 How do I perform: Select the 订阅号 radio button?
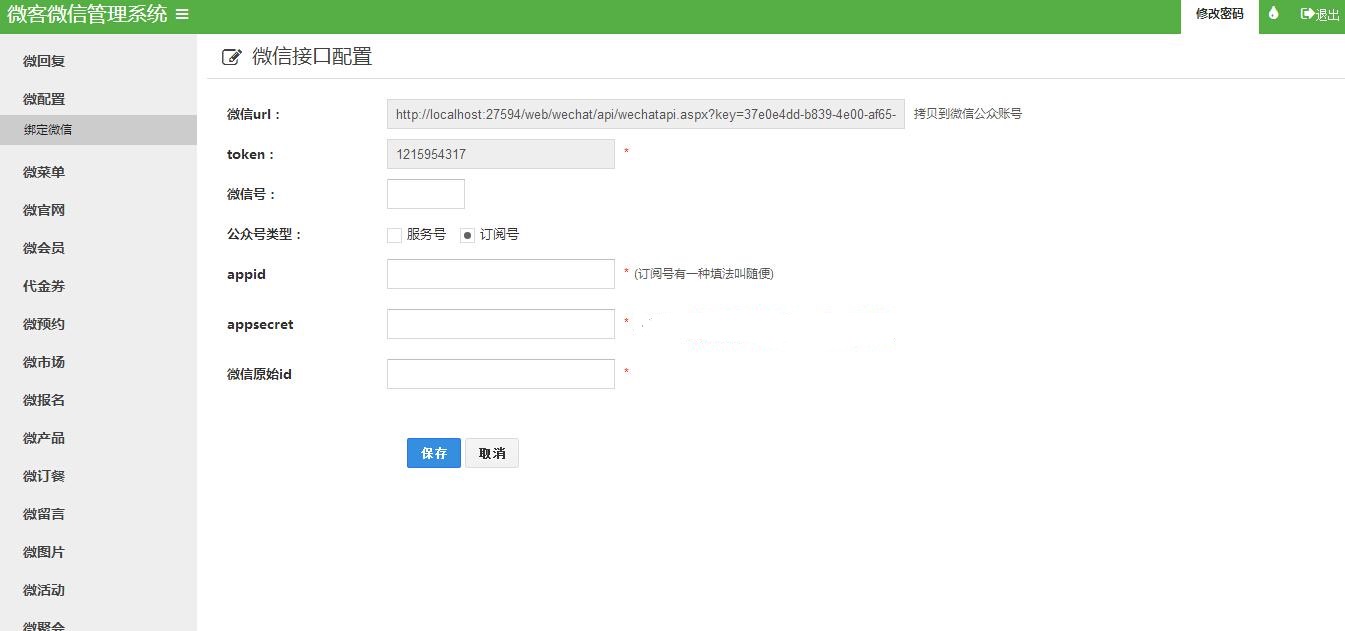click(466, 235)
